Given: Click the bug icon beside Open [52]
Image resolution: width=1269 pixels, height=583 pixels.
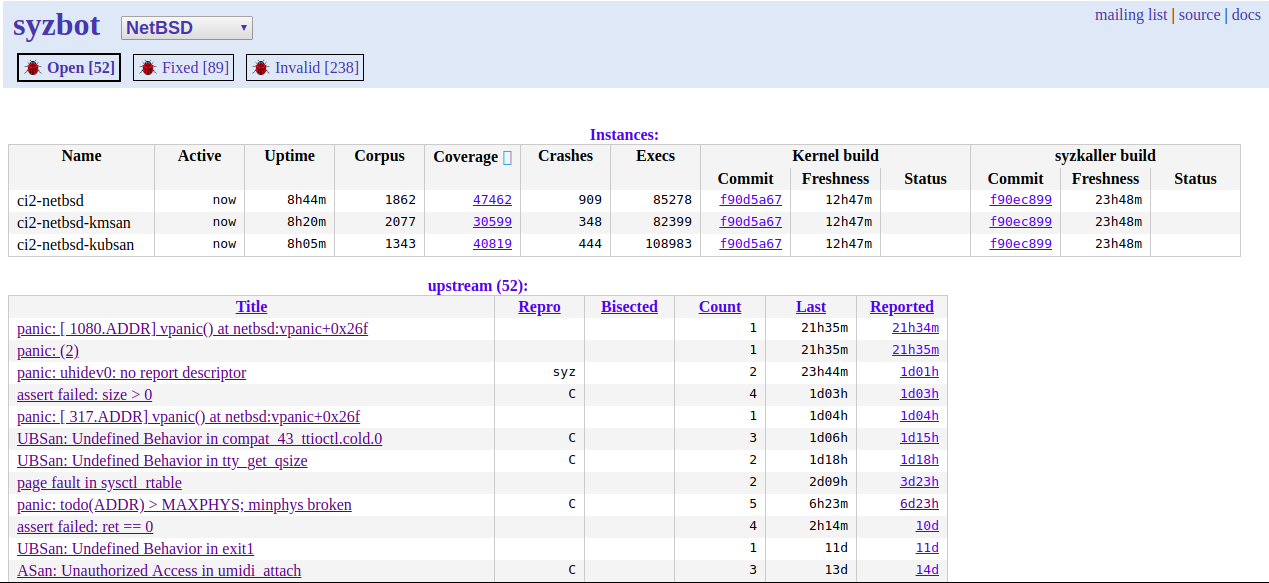Looking at the screenshot, I should 33,68.
